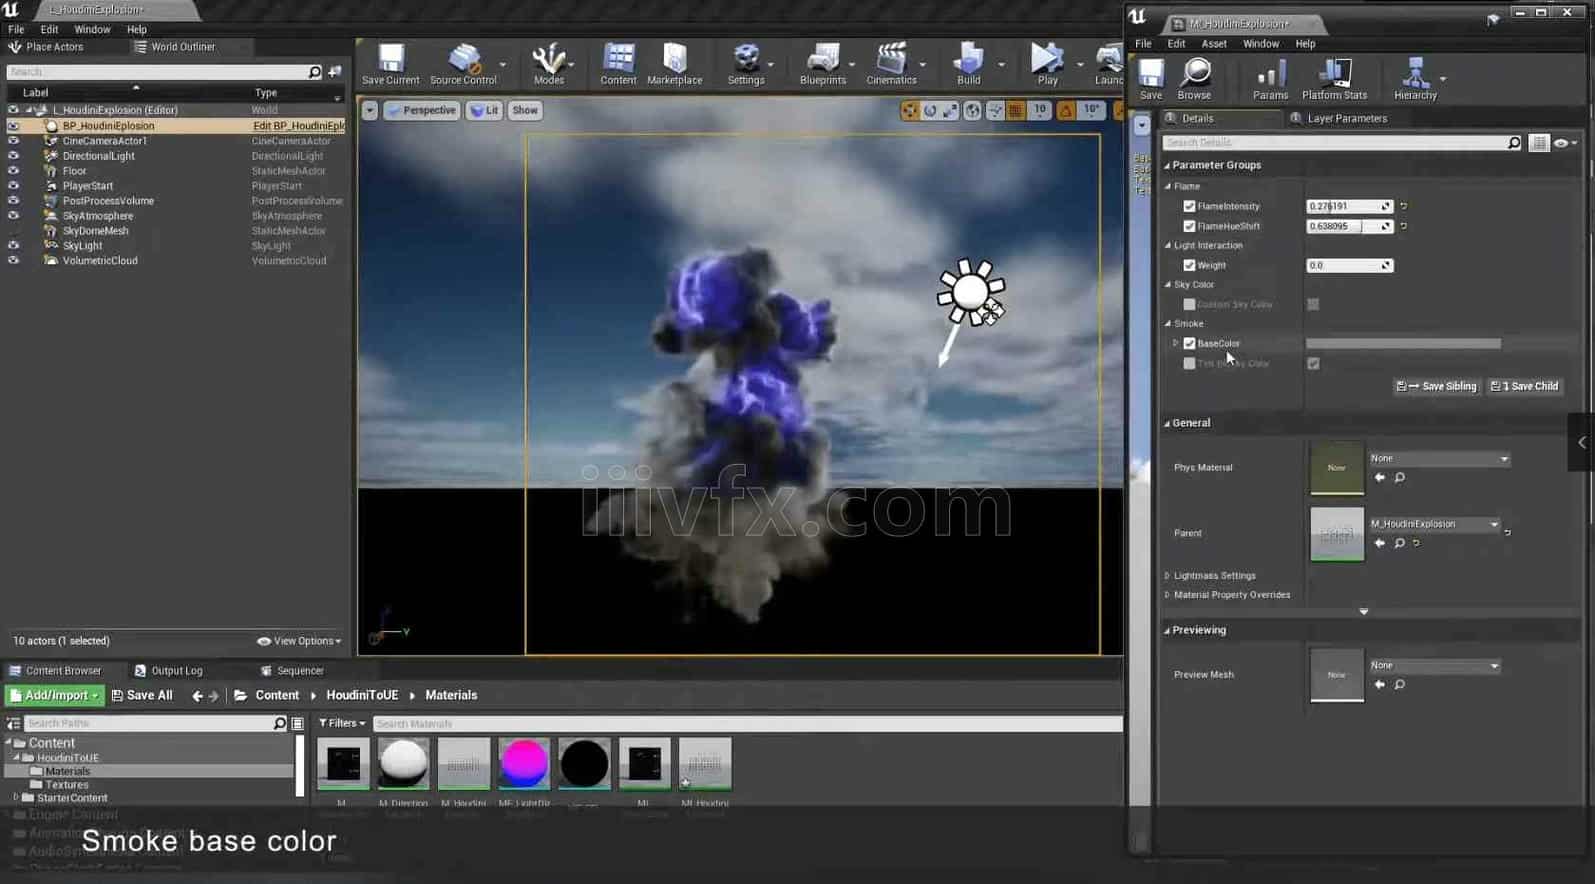Screen dimensions: 1595x884
Task: Reset FlameHueShift to default arrow
Action: tap(1404, 226)
